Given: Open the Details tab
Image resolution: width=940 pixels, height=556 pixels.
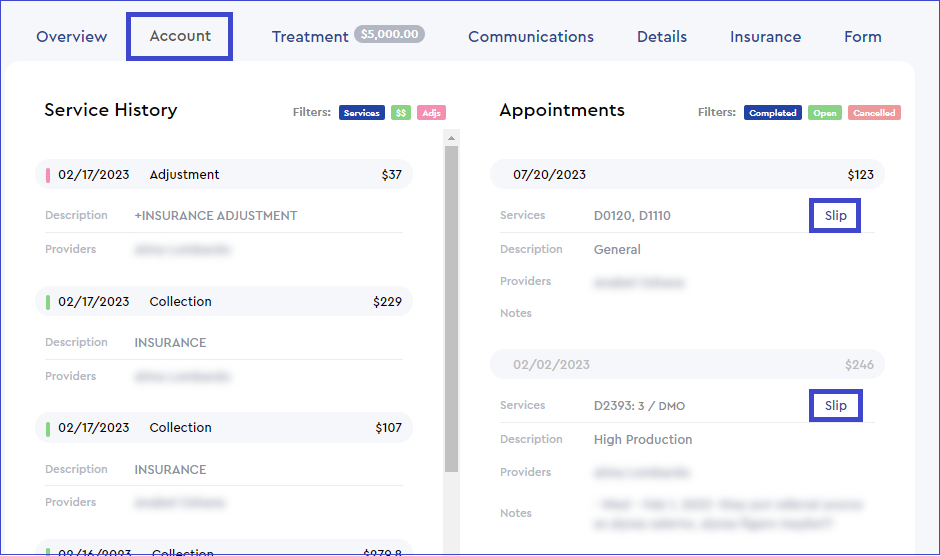Looking at the screenshot, I should click(x=661, y=37).
